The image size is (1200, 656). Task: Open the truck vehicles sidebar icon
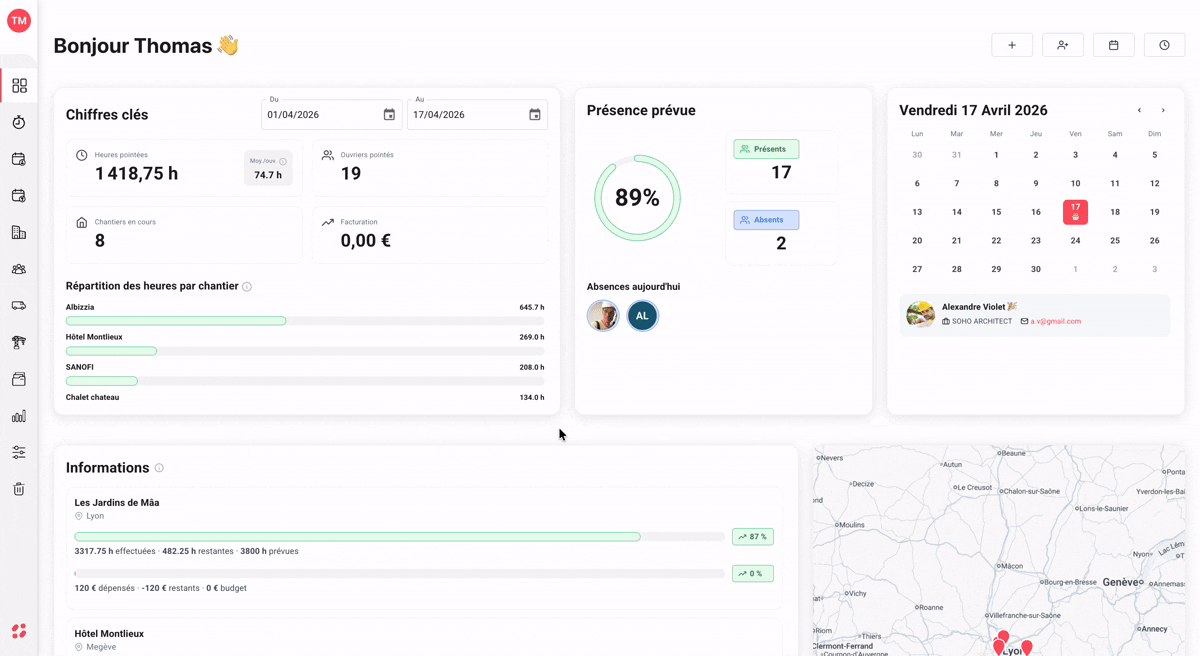coord(19,306)
